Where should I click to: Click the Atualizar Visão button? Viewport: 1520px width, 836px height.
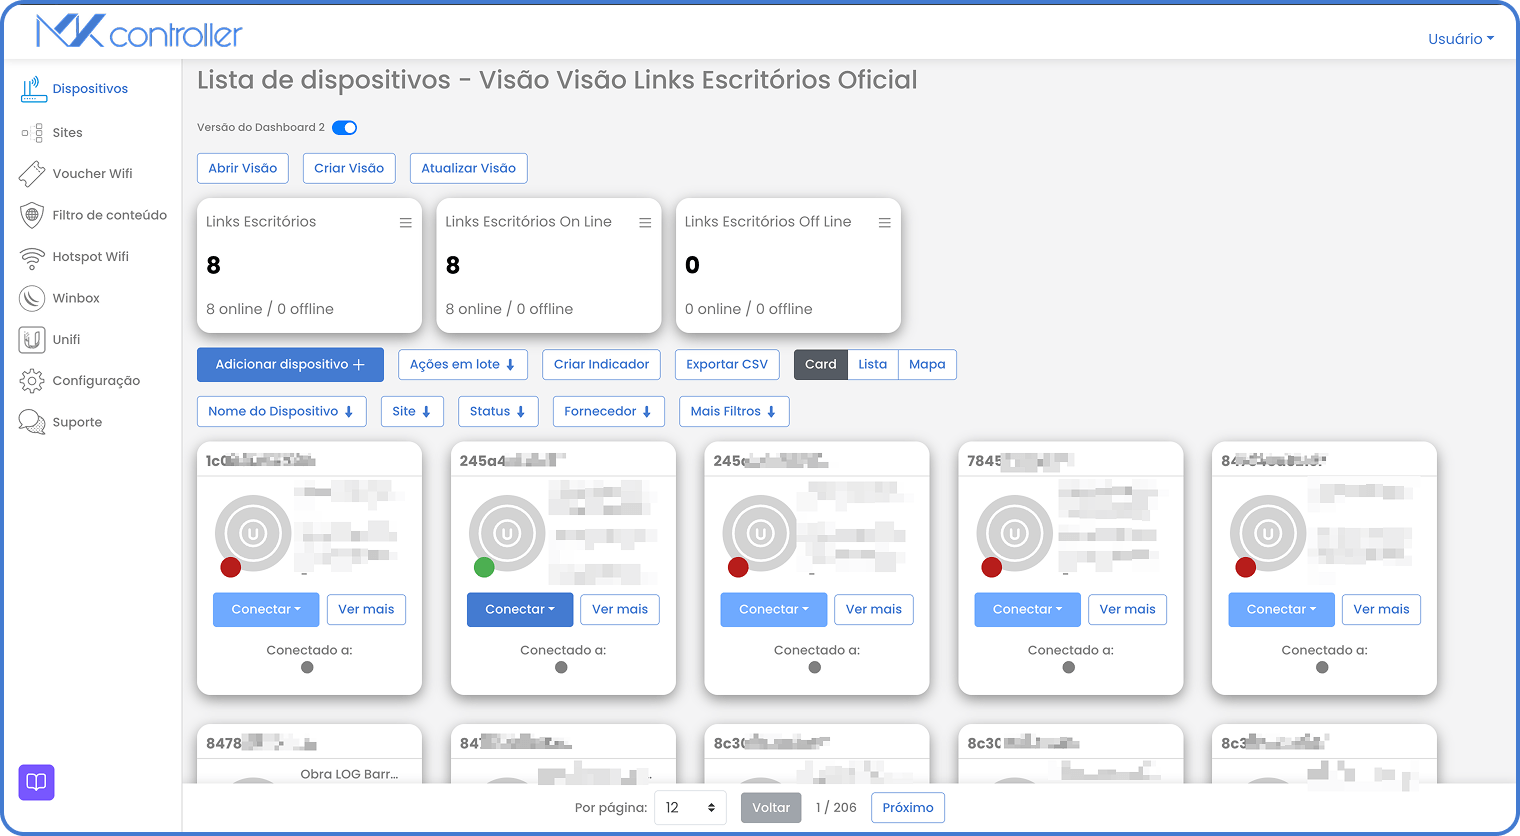(468, 168)
